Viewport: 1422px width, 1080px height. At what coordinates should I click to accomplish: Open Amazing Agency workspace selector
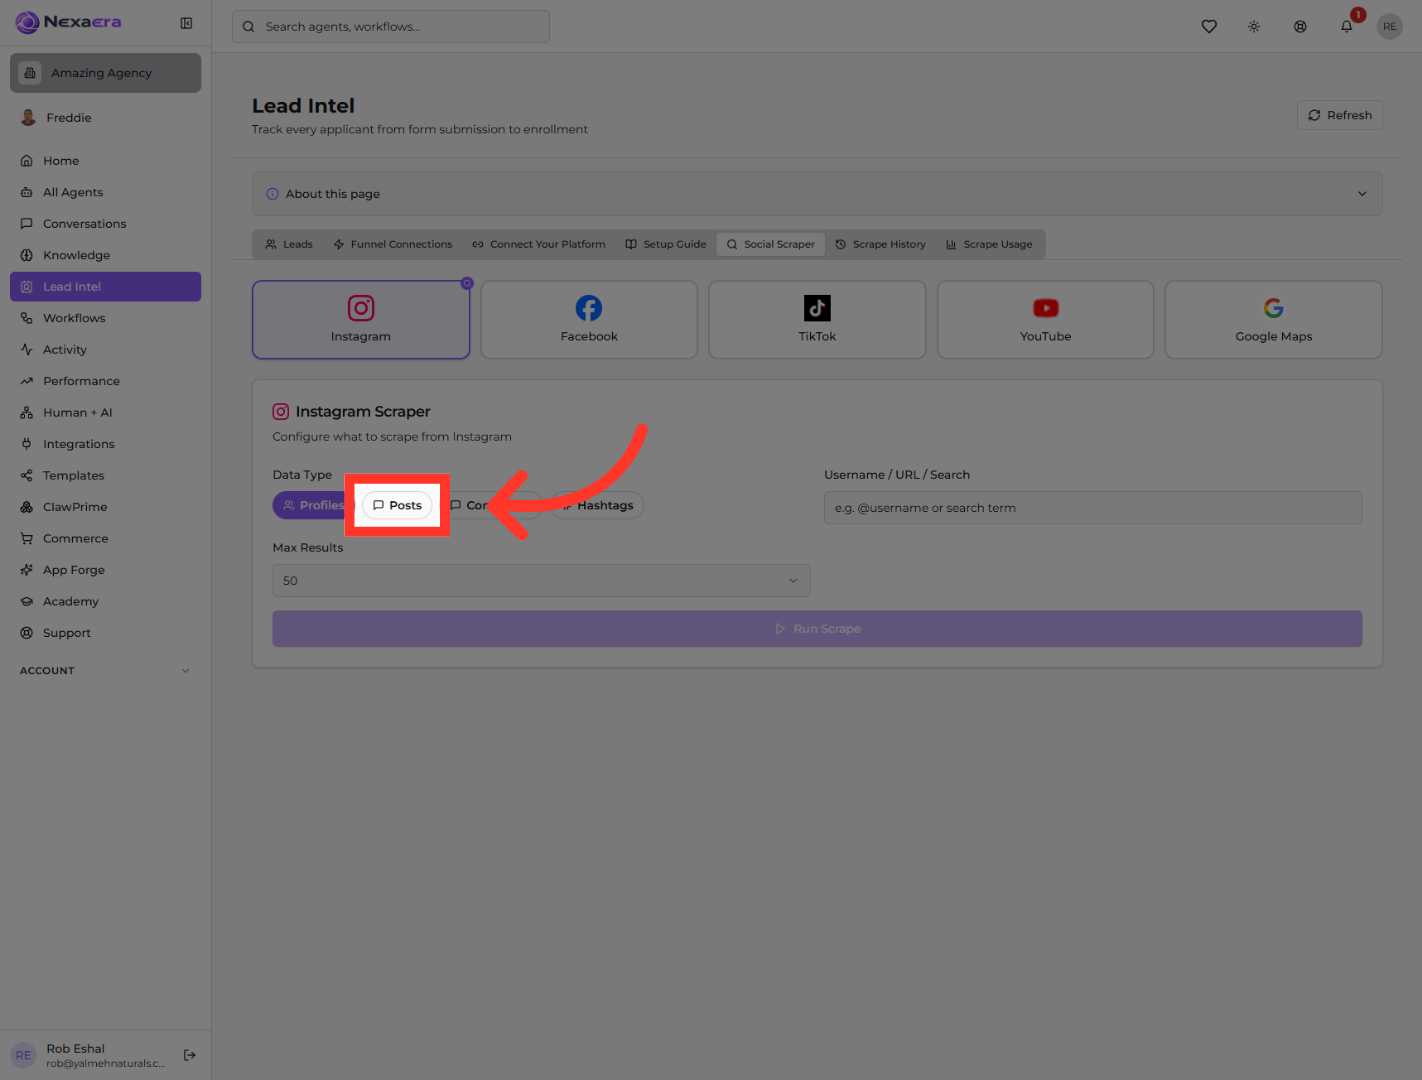(105, 73)
